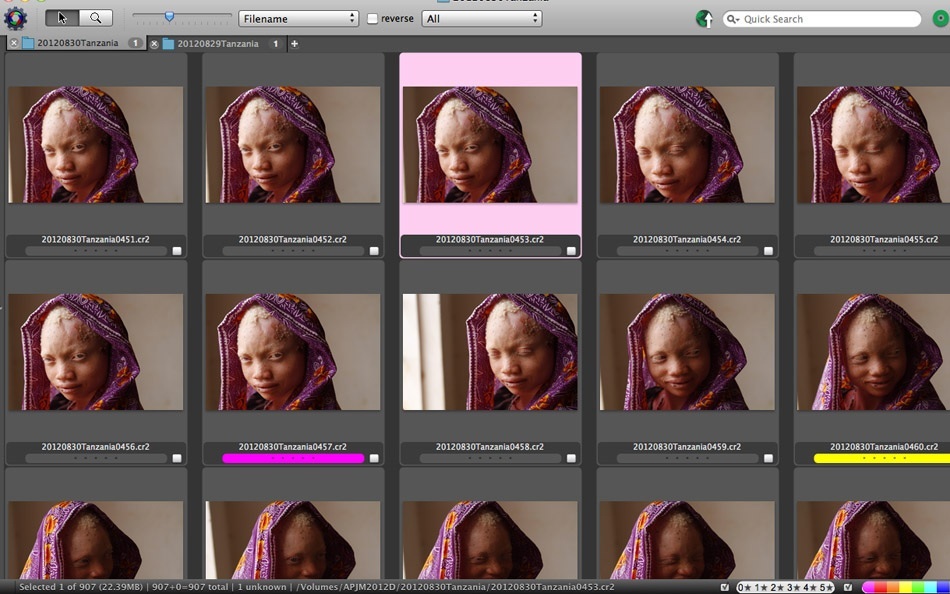Select the arrow pointer tool
This screenshot has height=594, width=950.
[x=62, y=18]
